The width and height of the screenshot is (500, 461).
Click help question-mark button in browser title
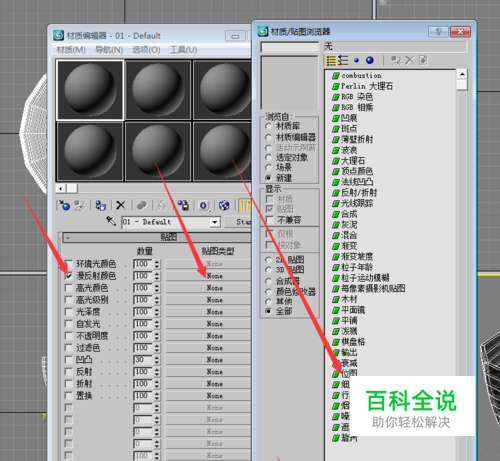[438, 32]
